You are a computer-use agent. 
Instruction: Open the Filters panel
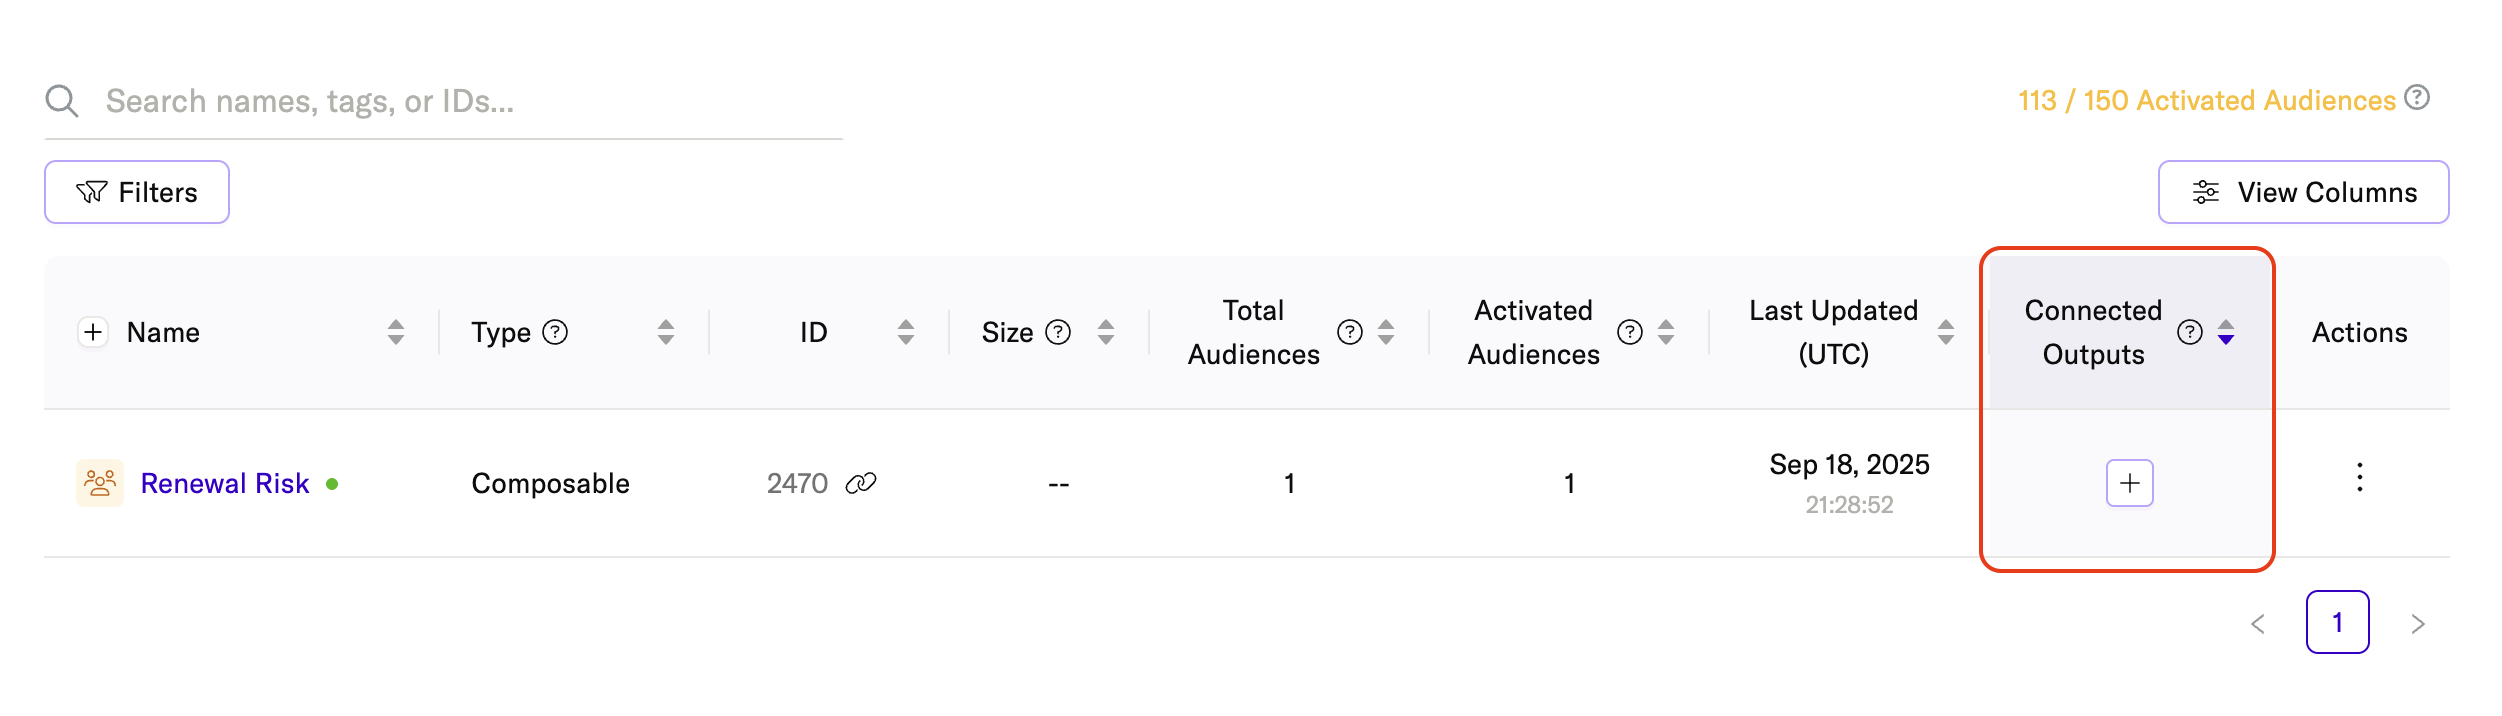pyautogui.click(x=137, y=192)
